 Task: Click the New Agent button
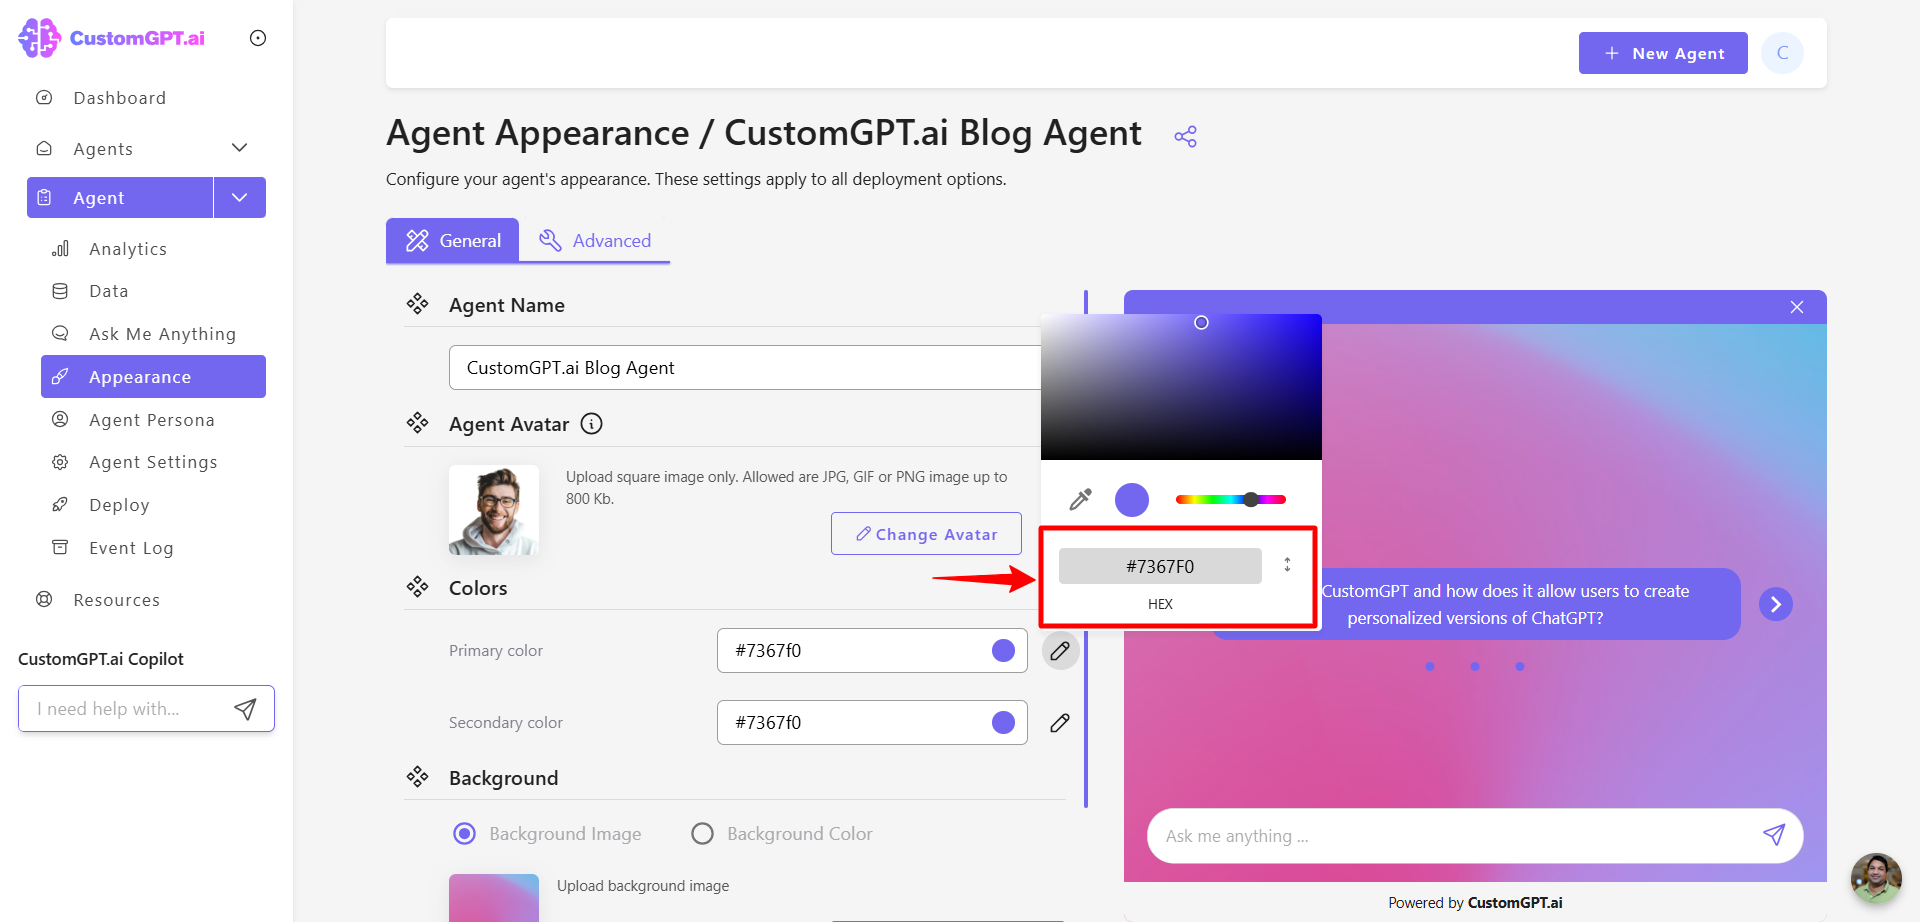1663,53
